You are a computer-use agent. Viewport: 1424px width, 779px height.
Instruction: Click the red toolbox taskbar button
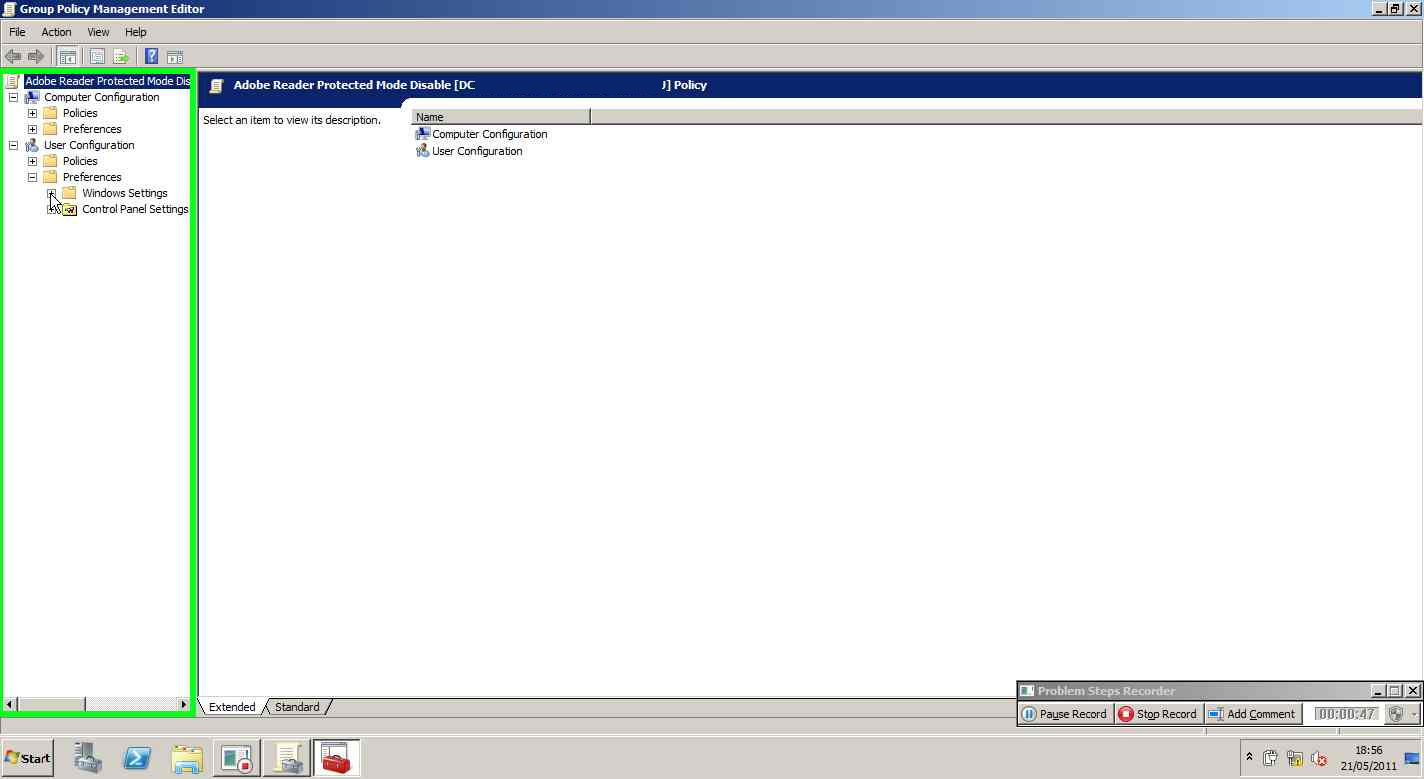(x=336, y=758)
